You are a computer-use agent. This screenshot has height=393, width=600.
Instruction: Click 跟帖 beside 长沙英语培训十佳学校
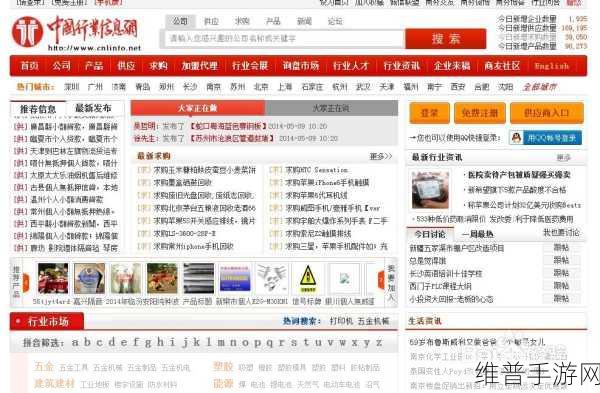click(561, 273)
